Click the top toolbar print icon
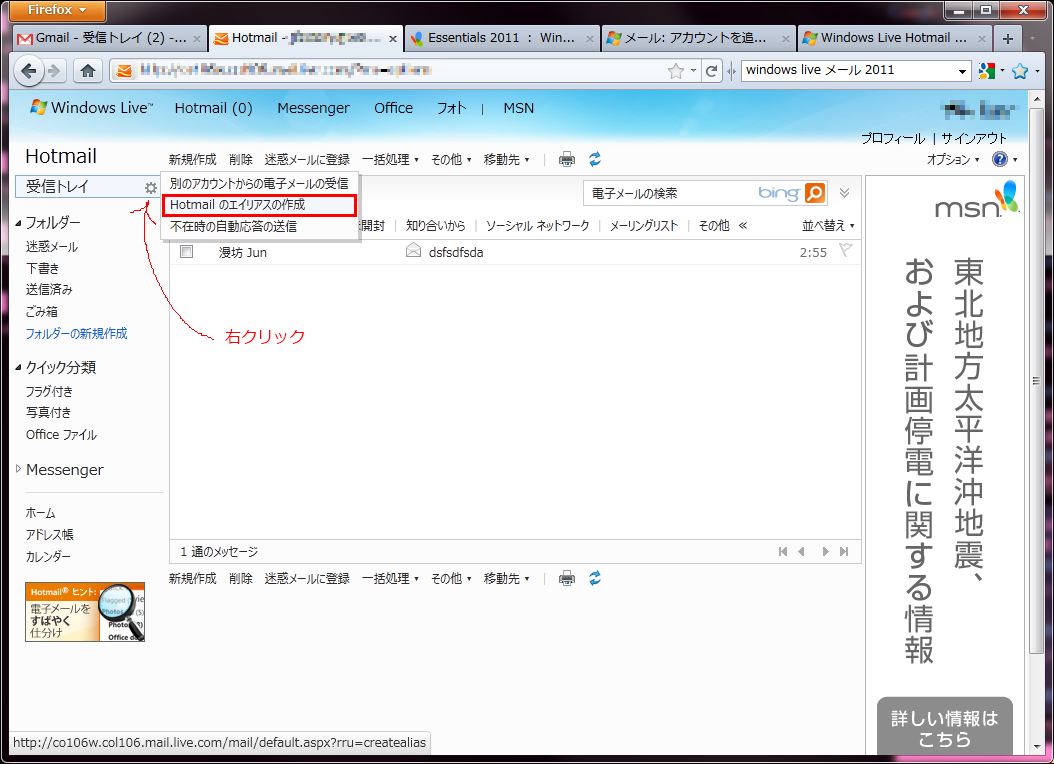 (x=567, y=159)
